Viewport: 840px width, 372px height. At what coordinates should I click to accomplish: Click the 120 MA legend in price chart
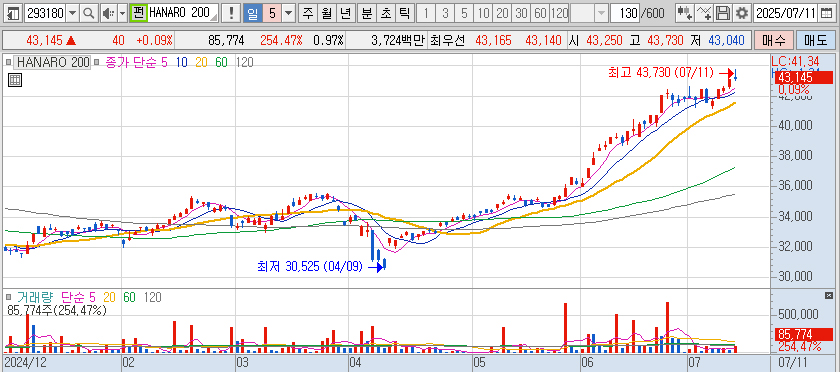pos(244,63)
